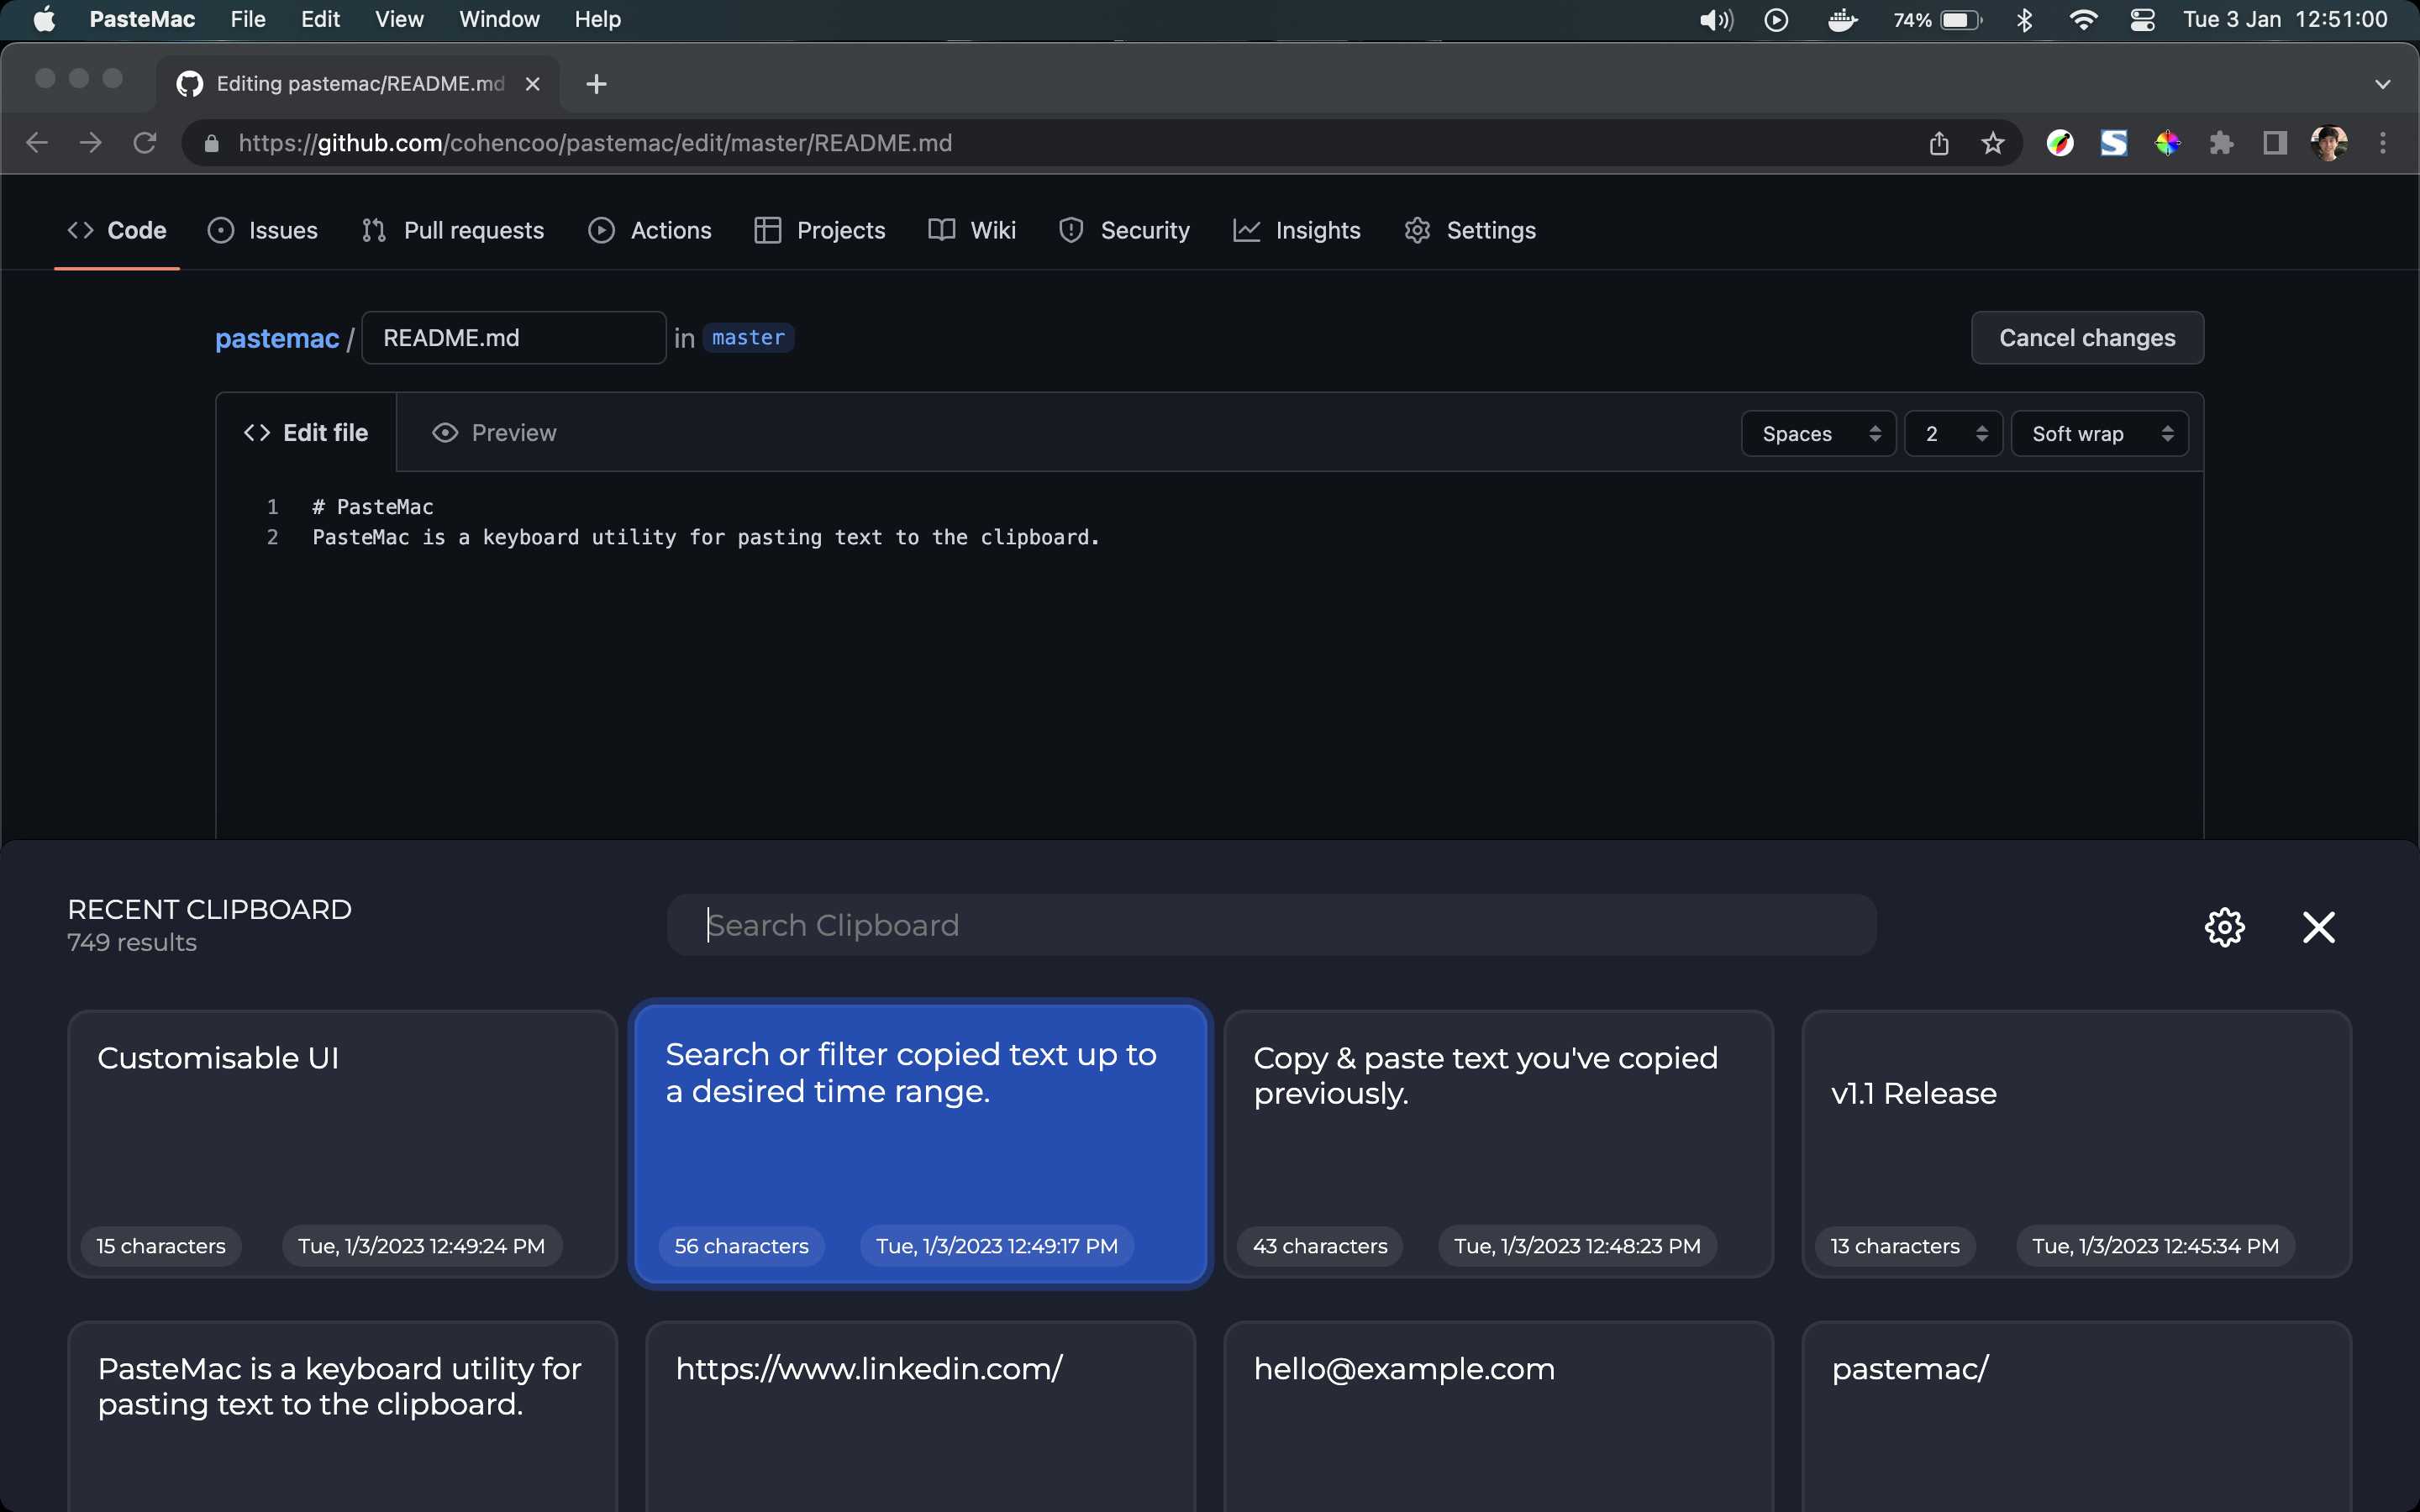Open the browser three-dot menu
2420x1512 pixels.
(2382, 143)
